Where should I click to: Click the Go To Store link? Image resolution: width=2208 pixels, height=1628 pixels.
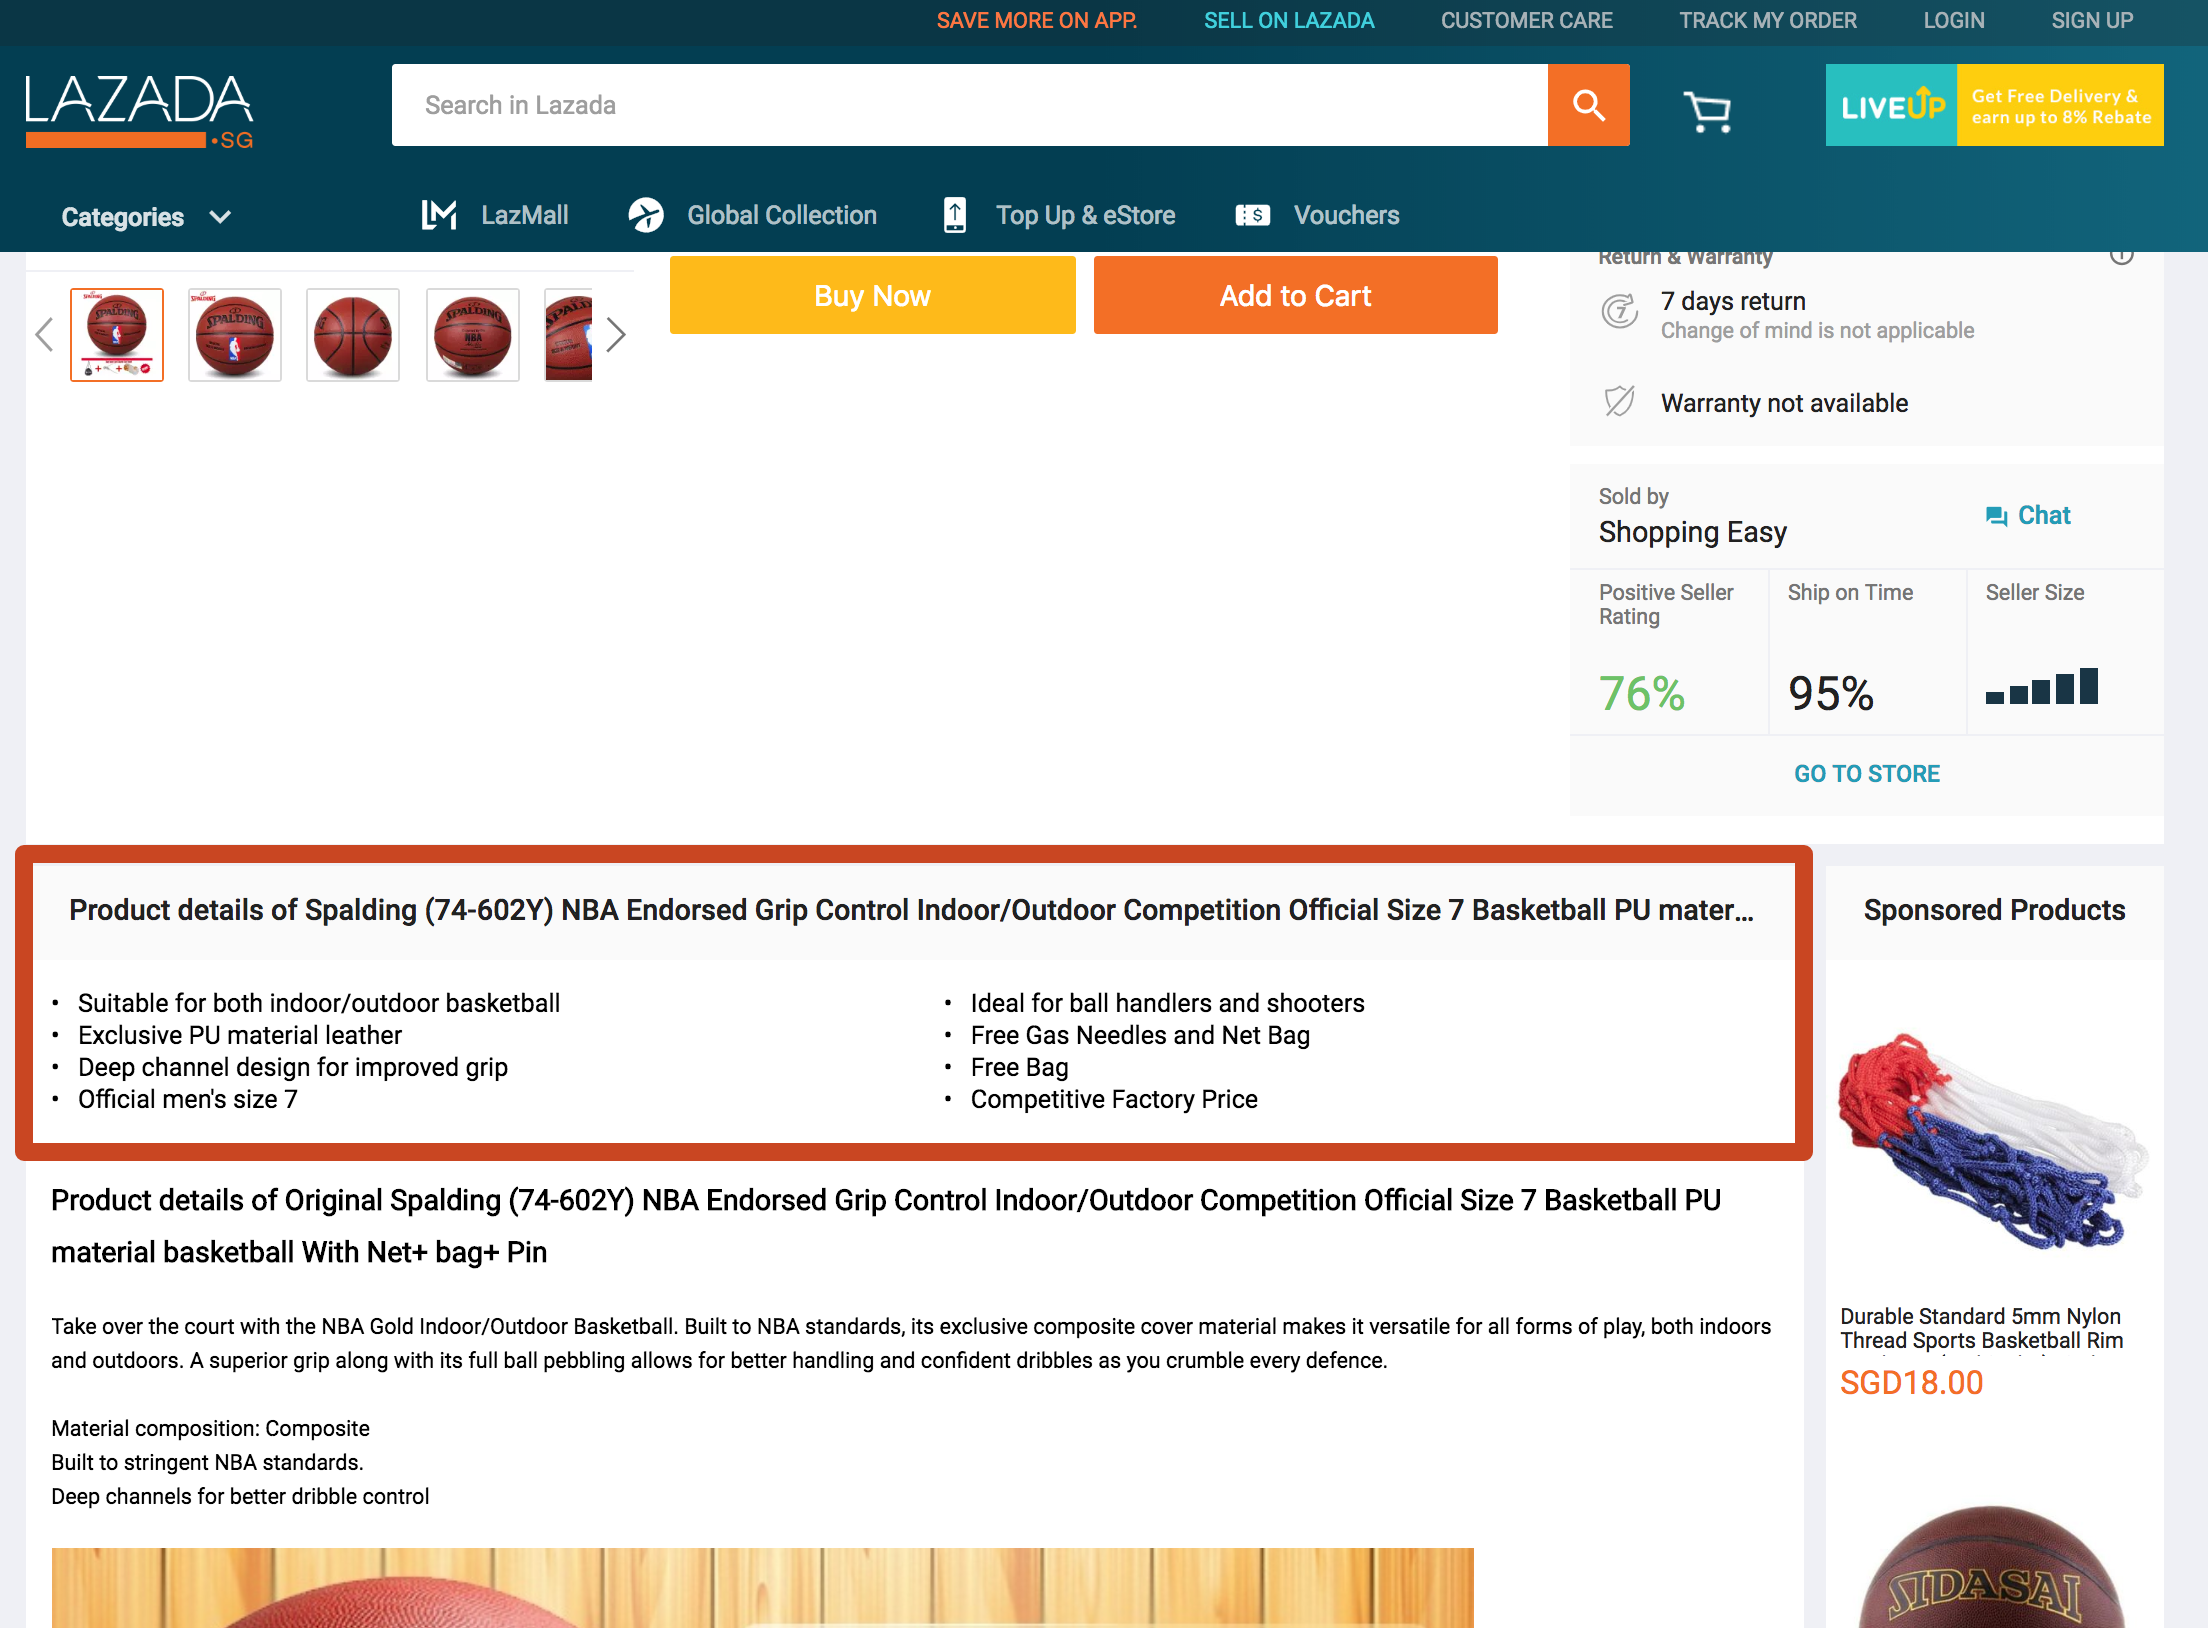1867,775
